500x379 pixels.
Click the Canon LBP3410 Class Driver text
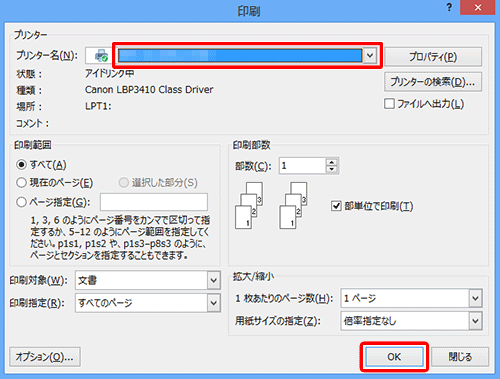click(149, 90)
